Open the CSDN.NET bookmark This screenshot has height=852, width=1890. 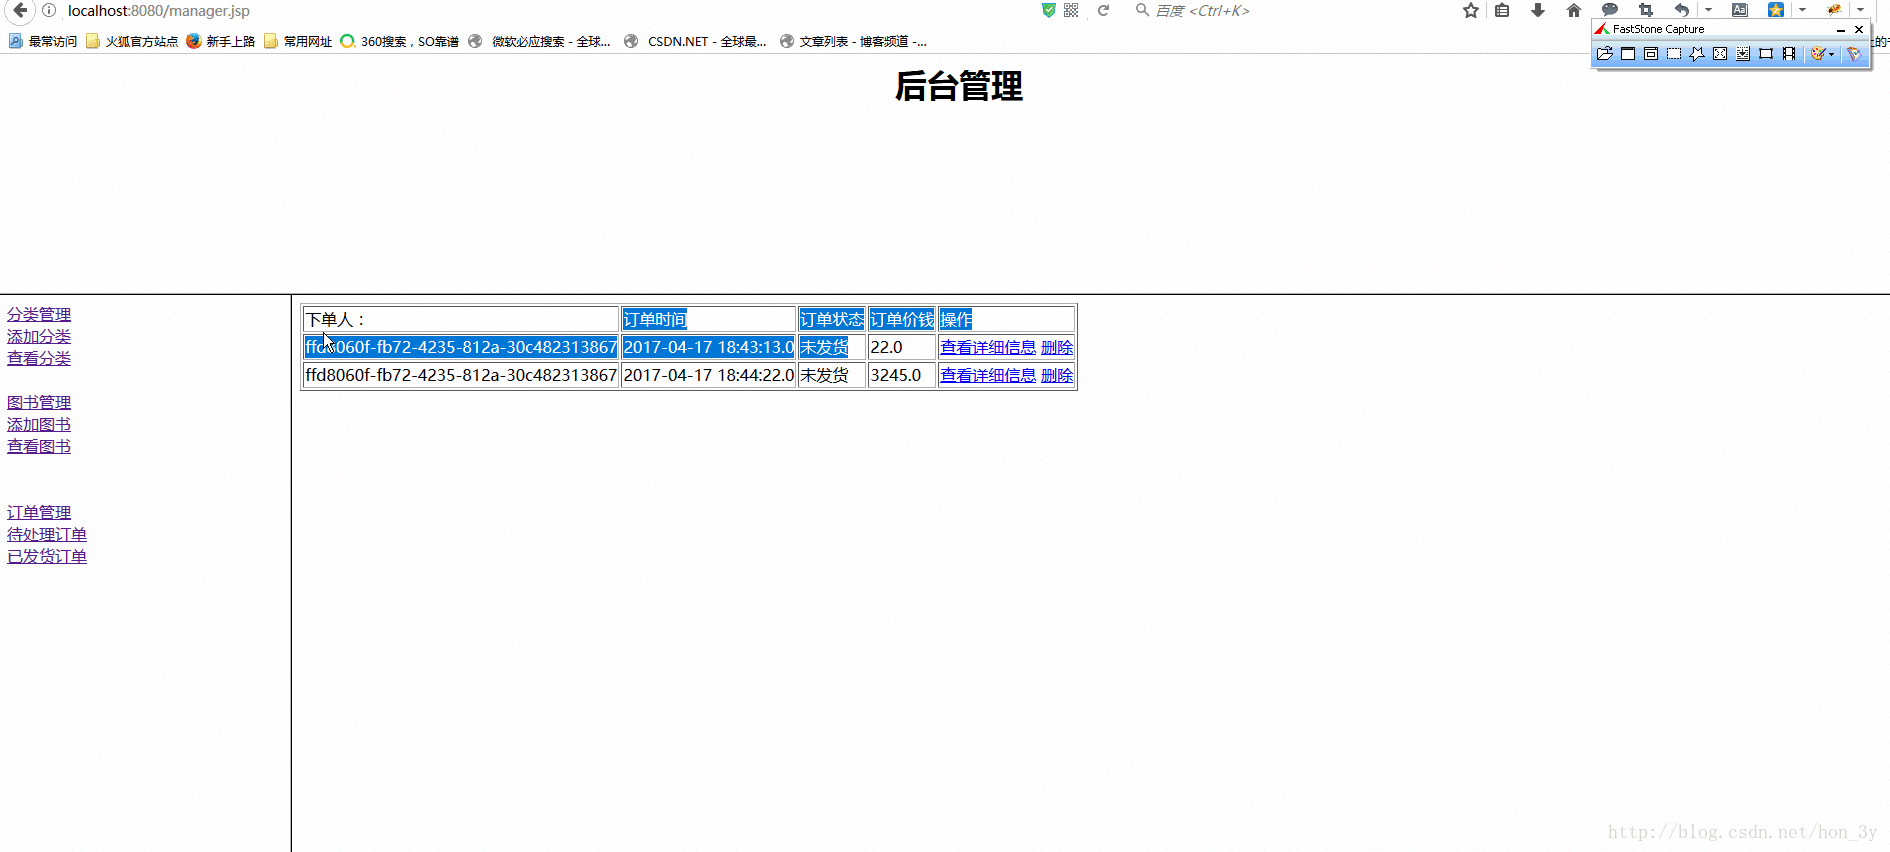(x=696, y=41)
